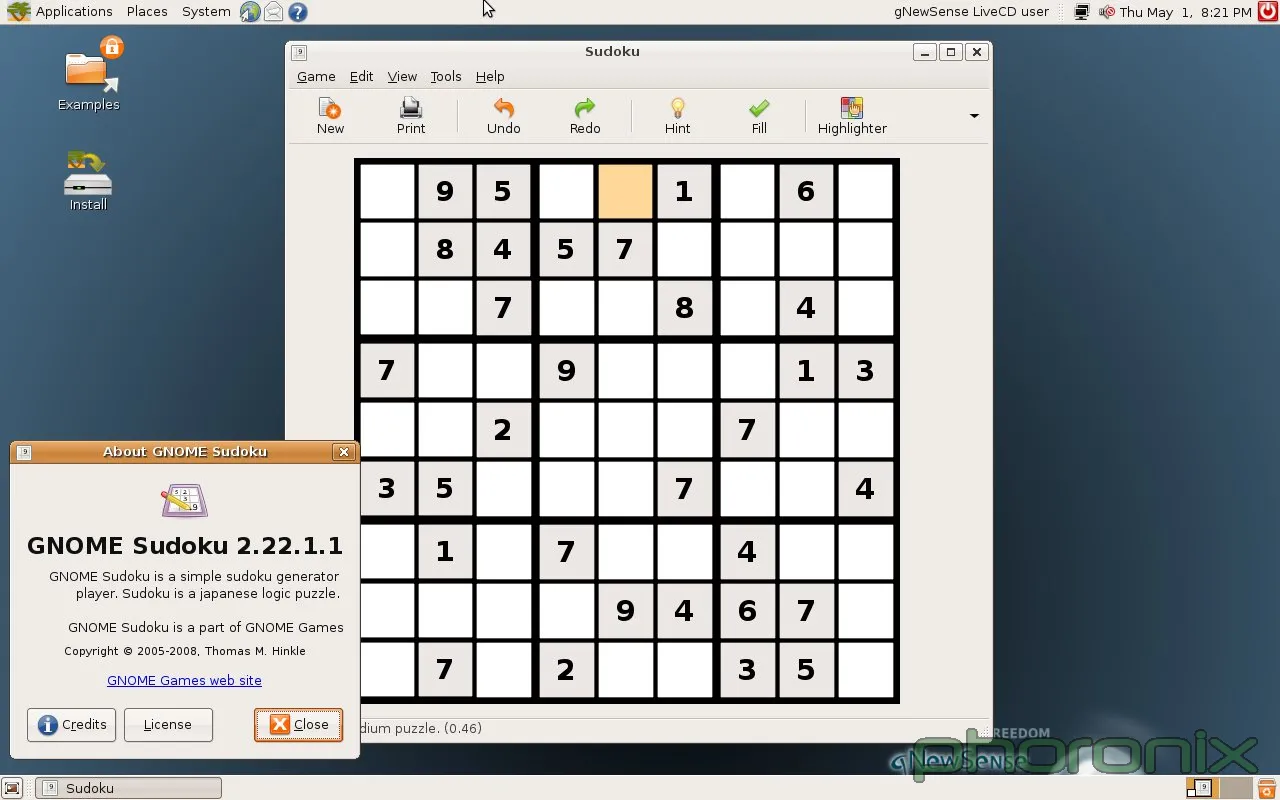
Task: Open the Sudoku window menu icon
Action: [x=300, y=52]
